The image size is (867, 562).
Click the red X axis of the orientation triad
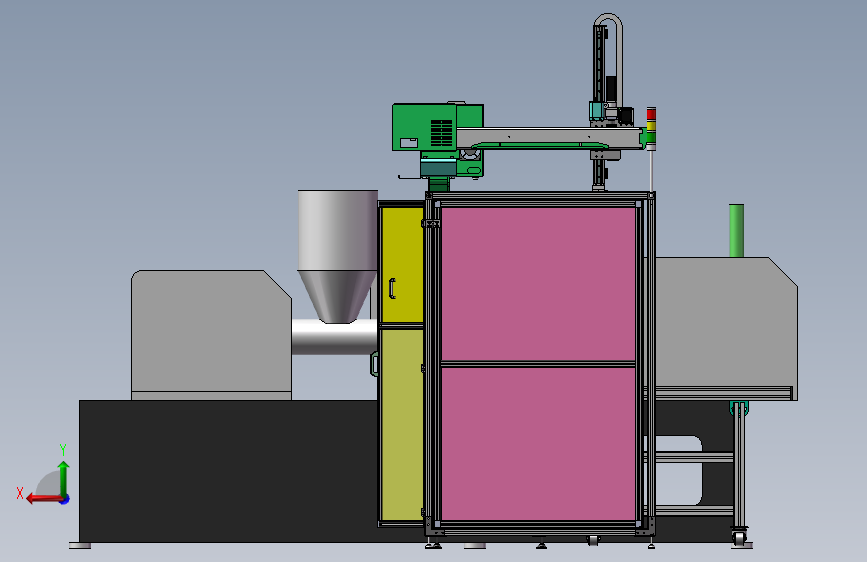point(43,499)
